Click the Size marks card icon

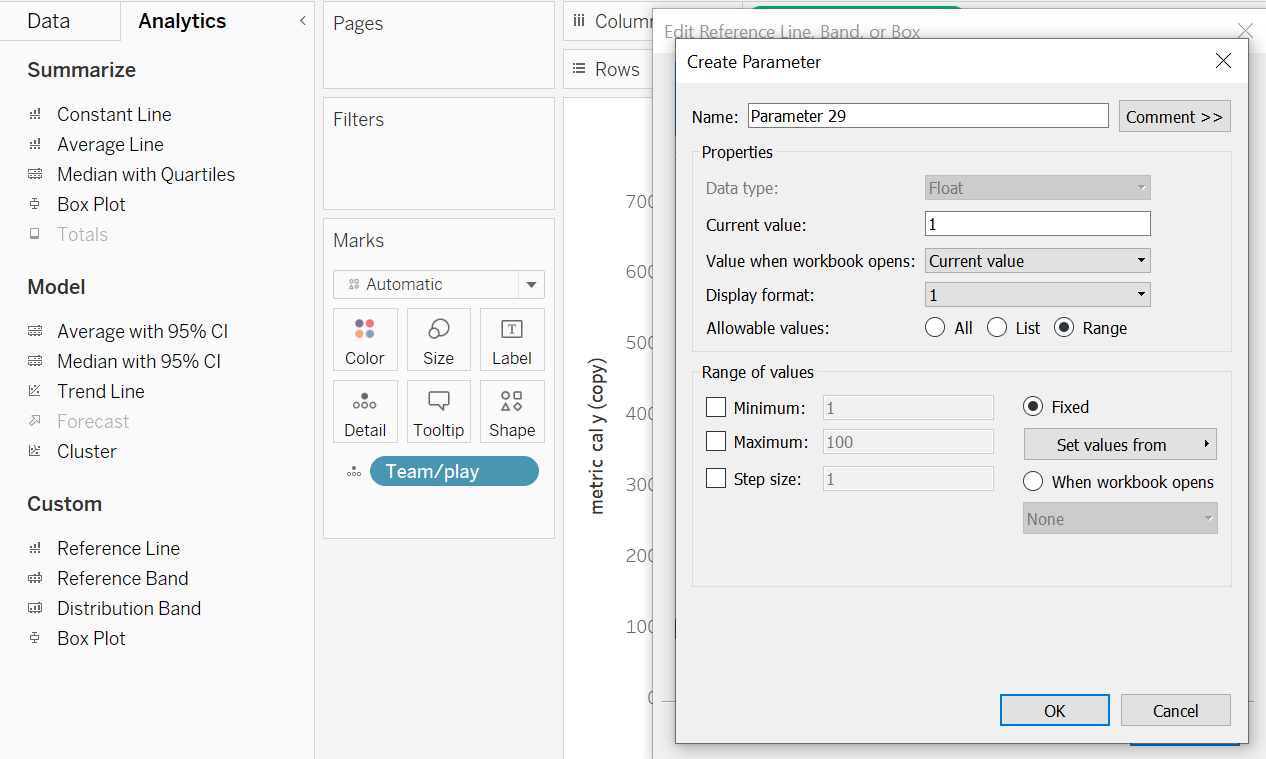pos(438,339)
